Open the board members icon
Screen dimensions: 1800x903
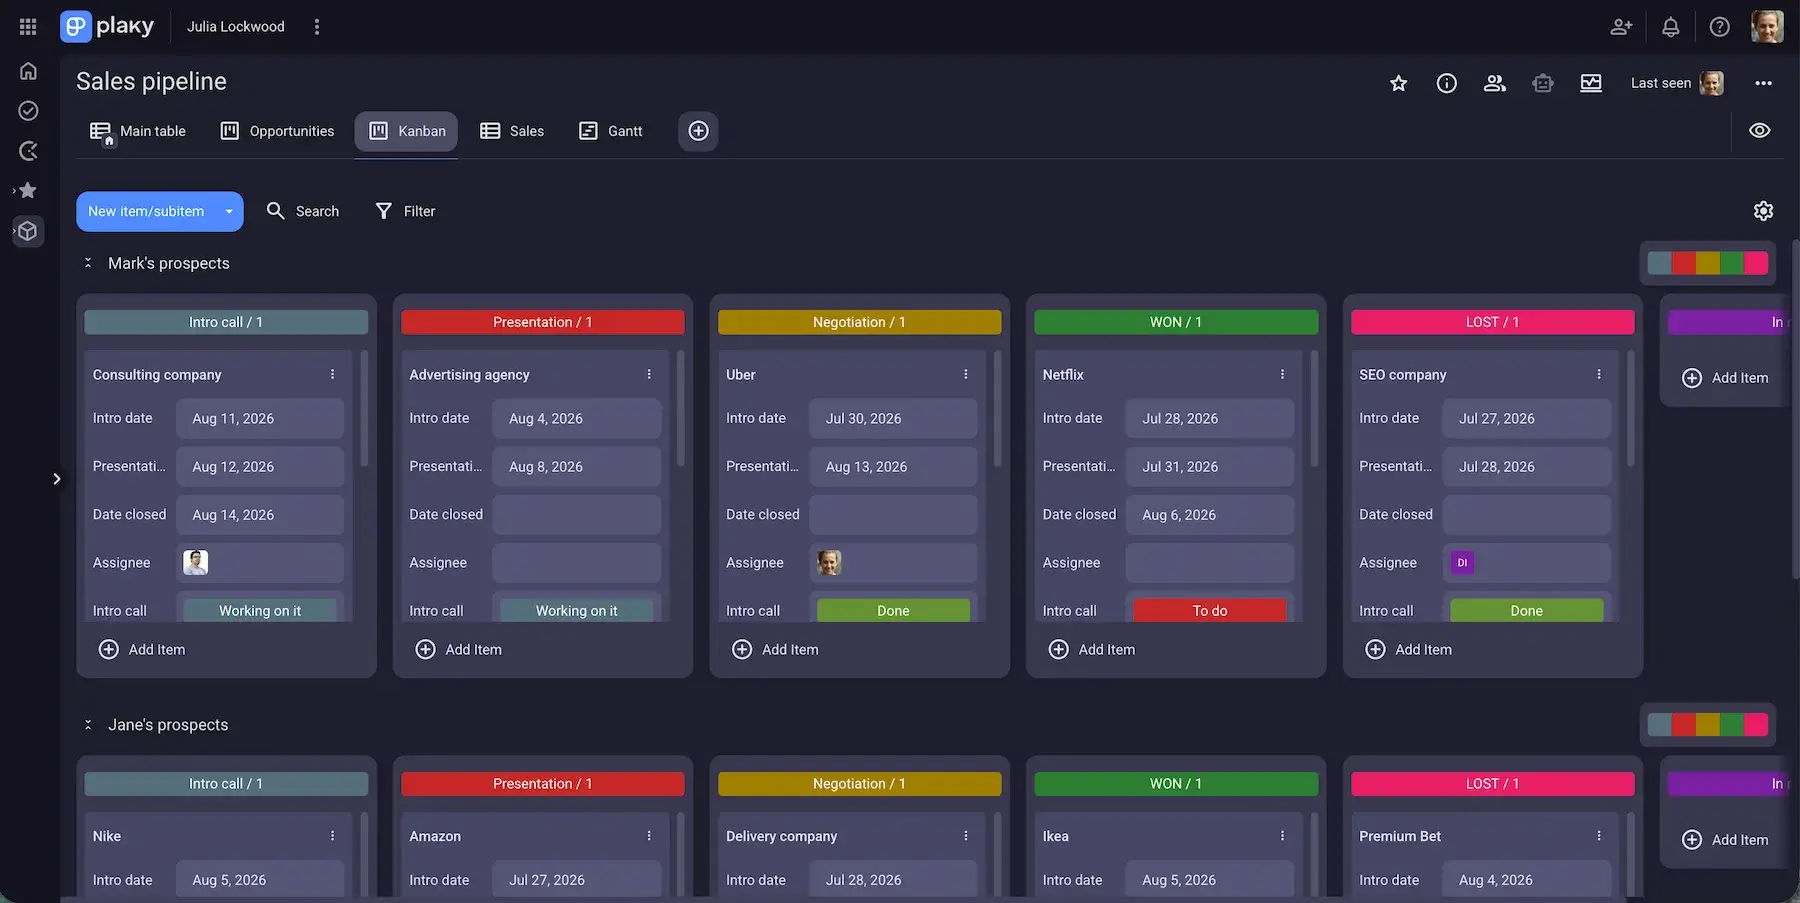[x=1494, y=83]
